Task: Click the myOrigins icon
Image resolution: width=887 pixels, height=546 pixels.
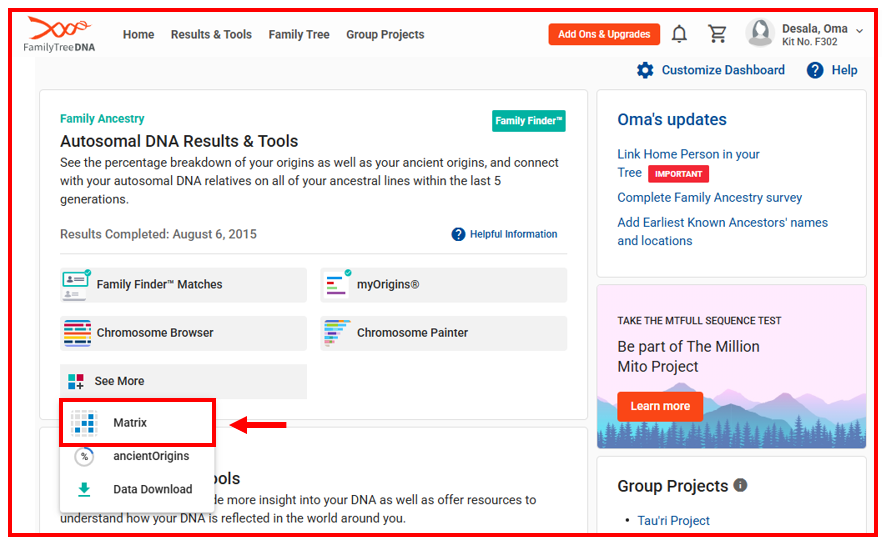Action: coord(338,284)
